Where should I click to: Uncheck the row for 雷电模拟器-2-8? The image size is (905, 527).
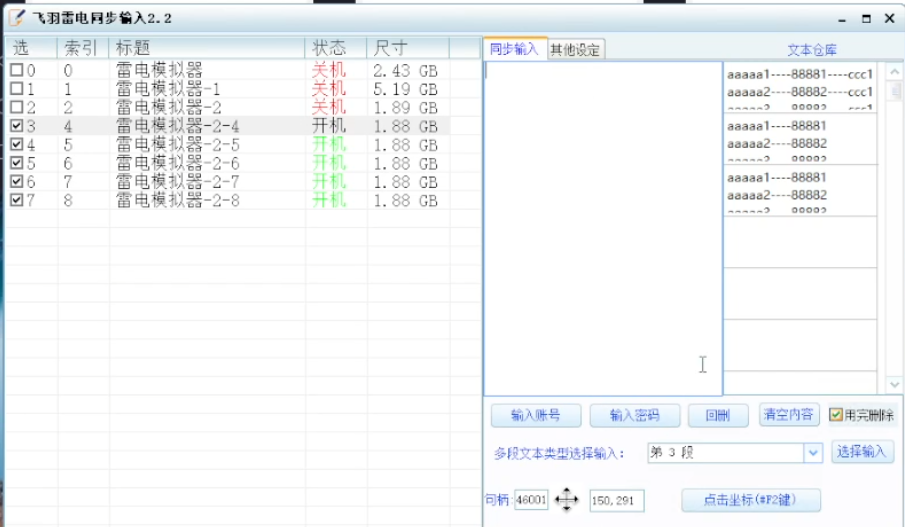[17, 200]
